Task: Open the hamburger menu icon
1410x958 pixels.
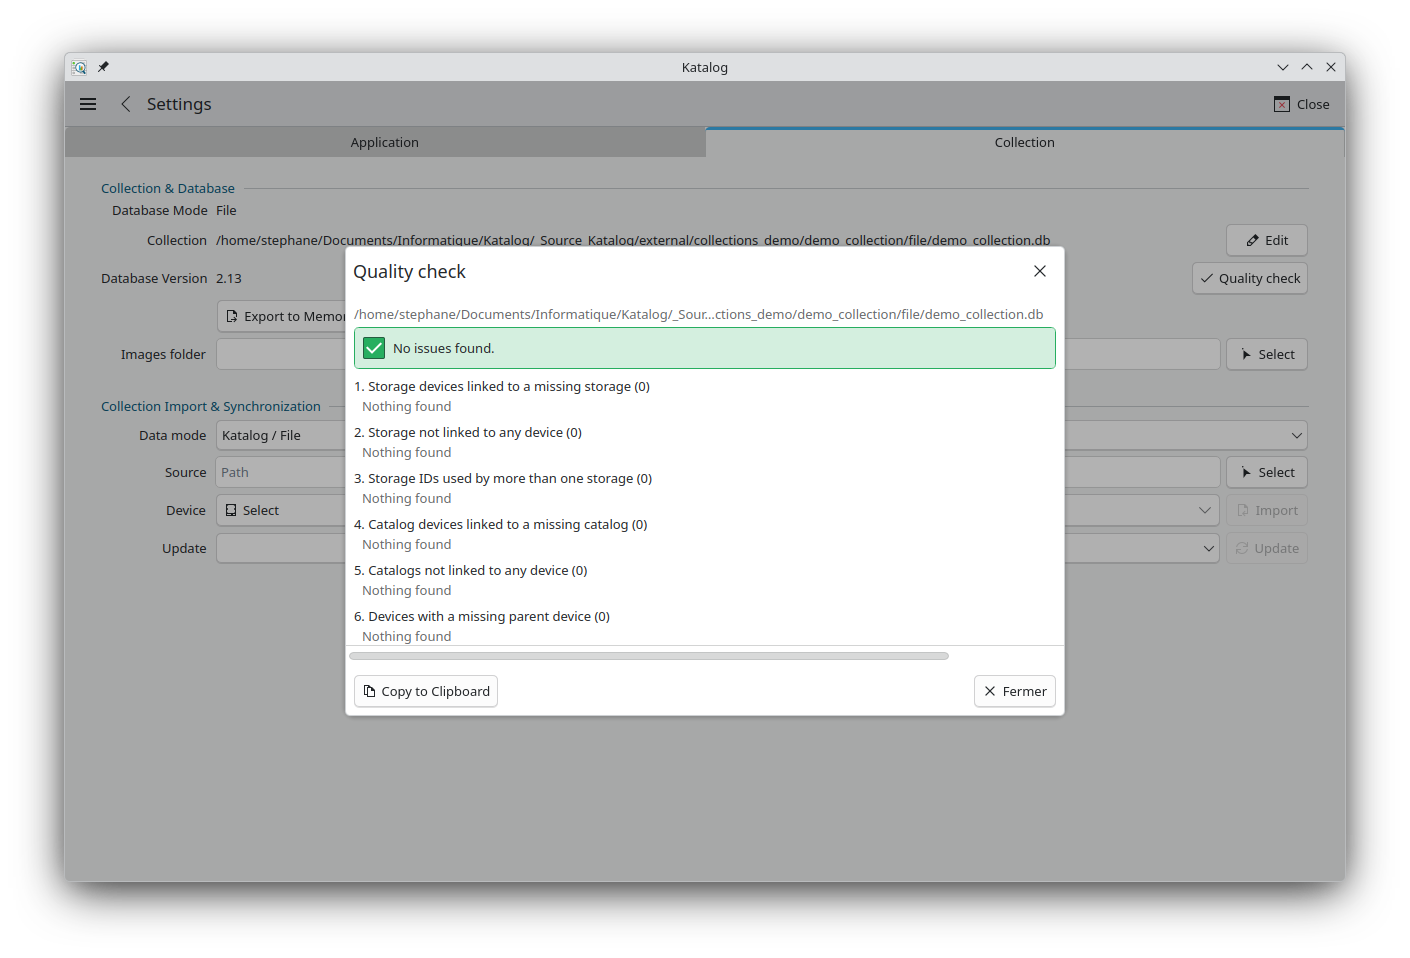Action: (x=88, y=104)
